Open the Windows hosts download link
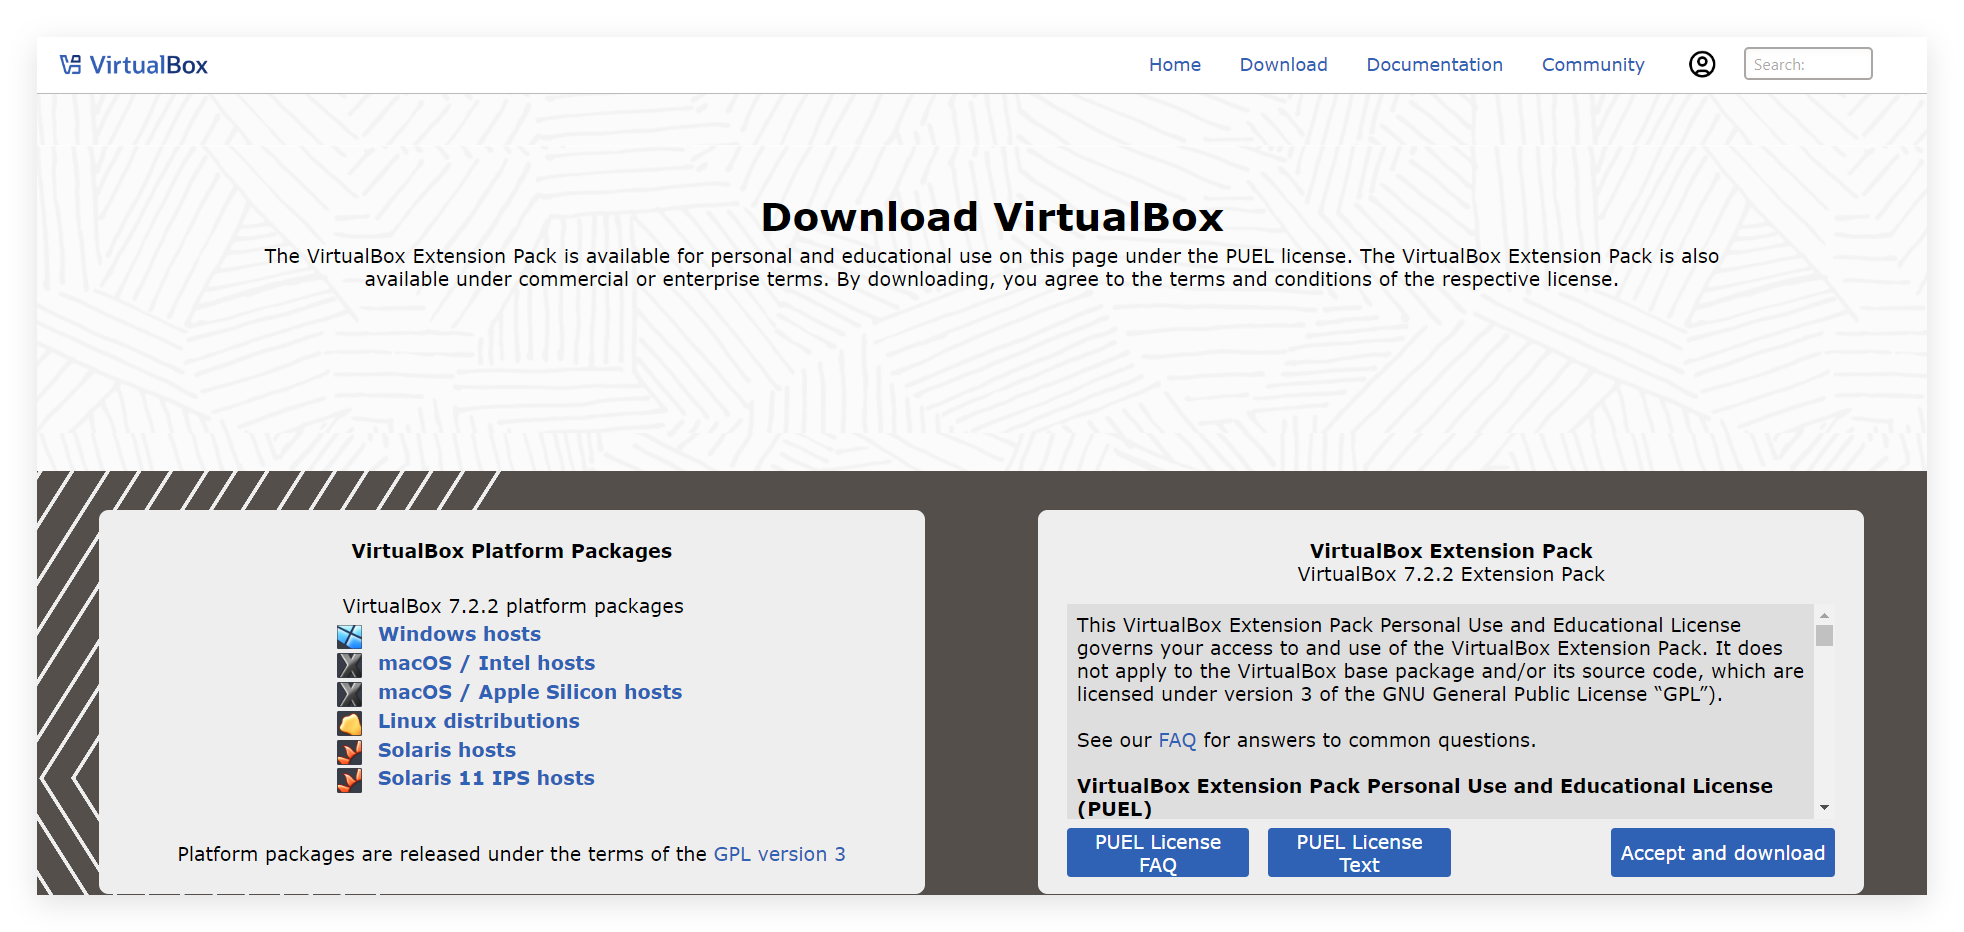1964x932 pixels. click(x=459, y=634)
